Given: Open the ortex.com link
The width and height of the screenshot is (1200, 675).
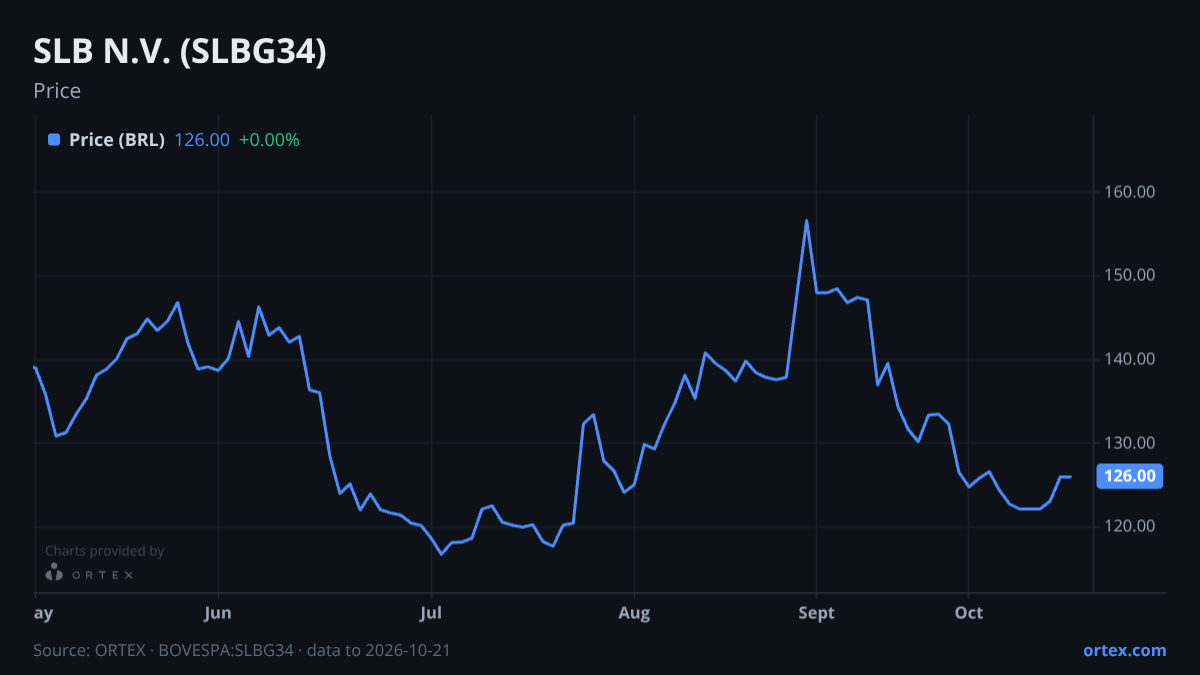Looking at the screenshot, I should [1124, 650].
